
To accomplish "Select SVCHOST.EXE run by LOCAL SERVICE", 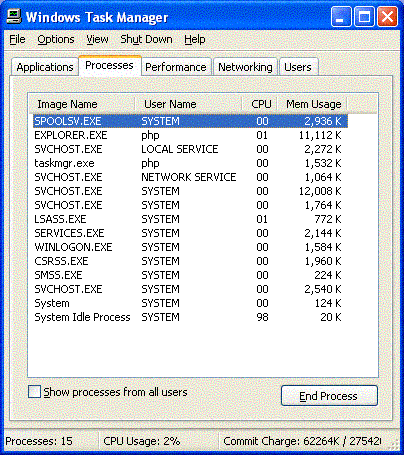I will 190,149.
